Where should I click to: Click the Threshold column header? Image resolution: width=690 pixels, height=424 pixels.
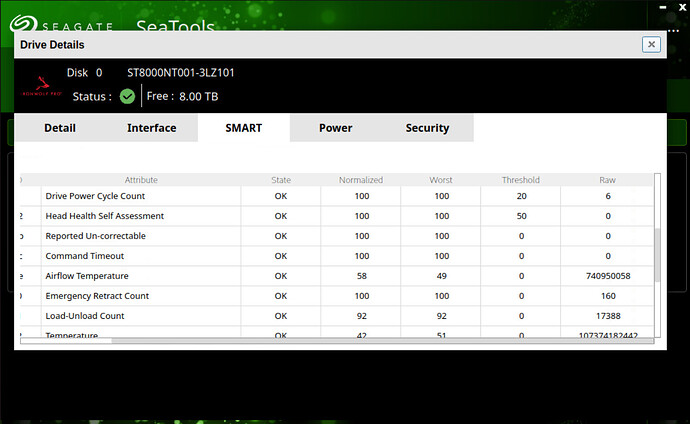click(x=521, y=180)
